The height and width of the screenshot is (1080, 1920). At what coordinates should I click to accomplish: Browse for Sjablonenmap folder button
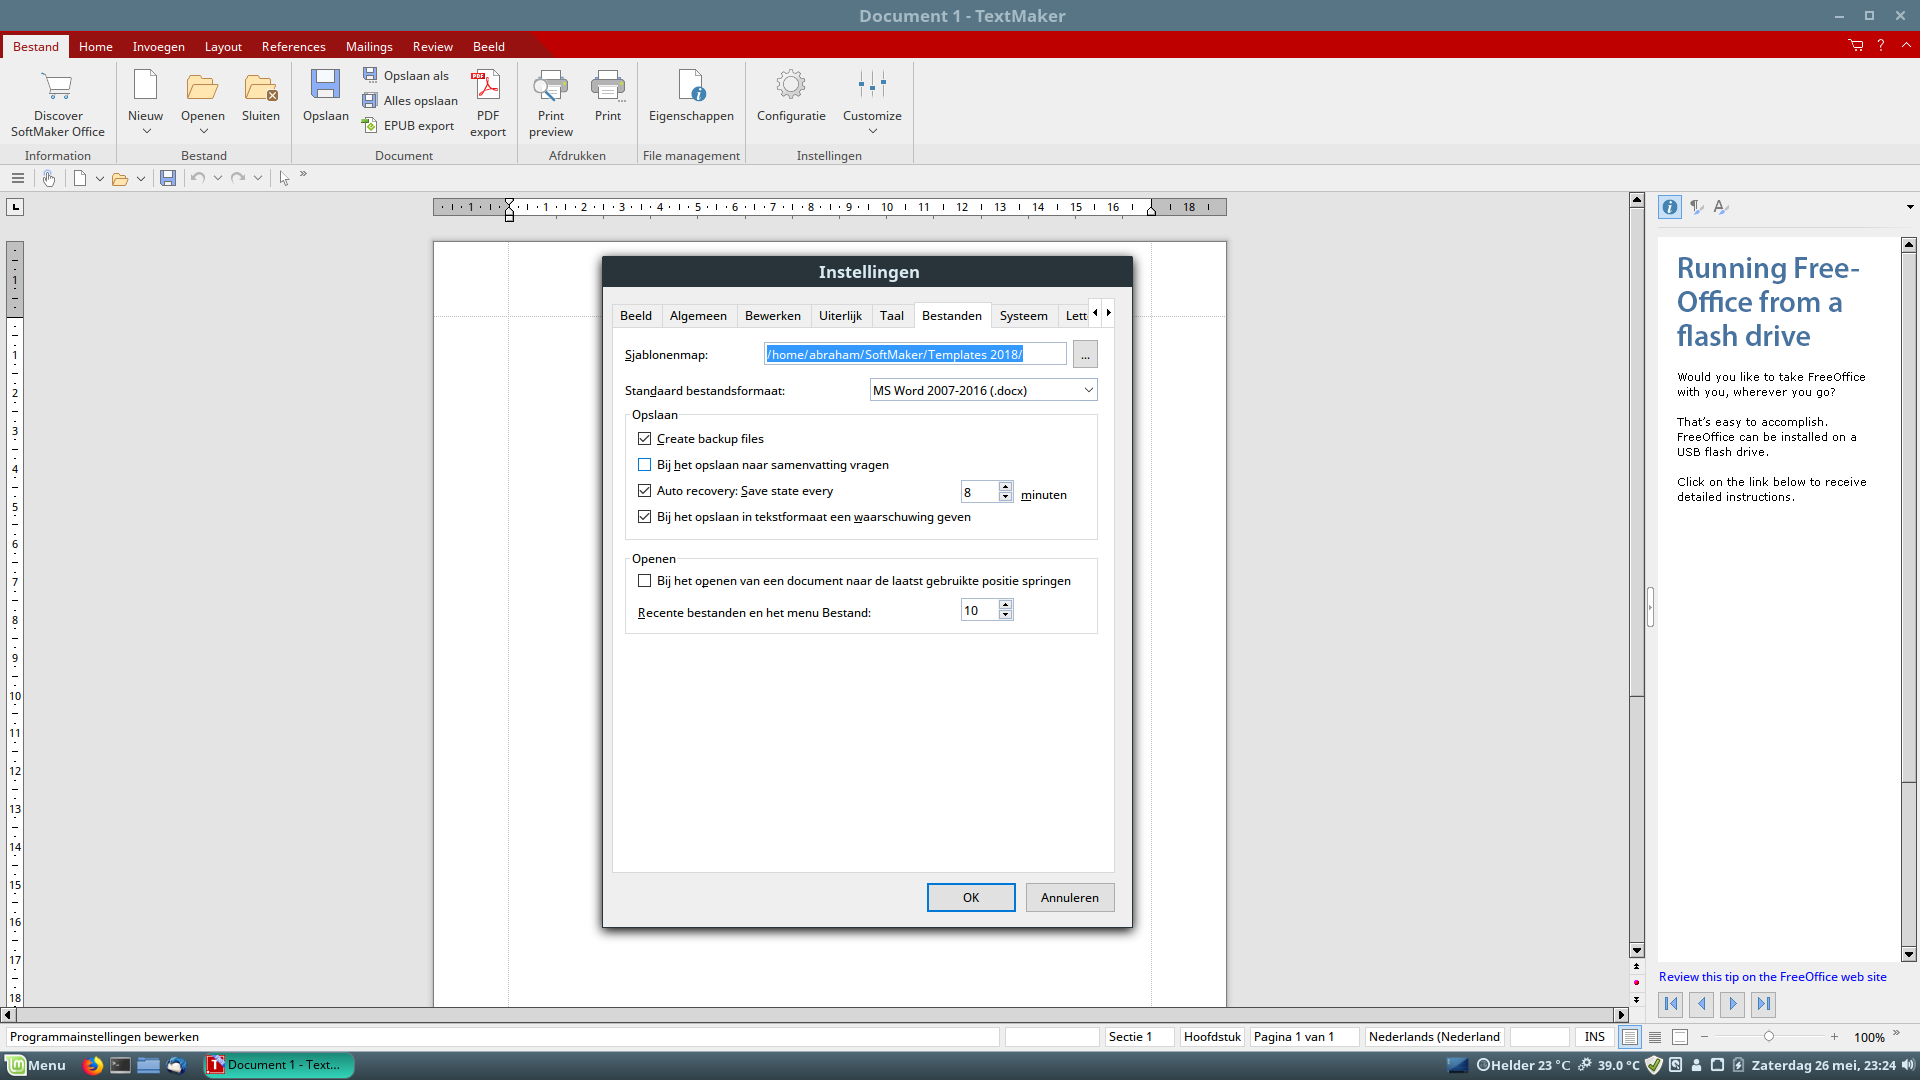1085,355
